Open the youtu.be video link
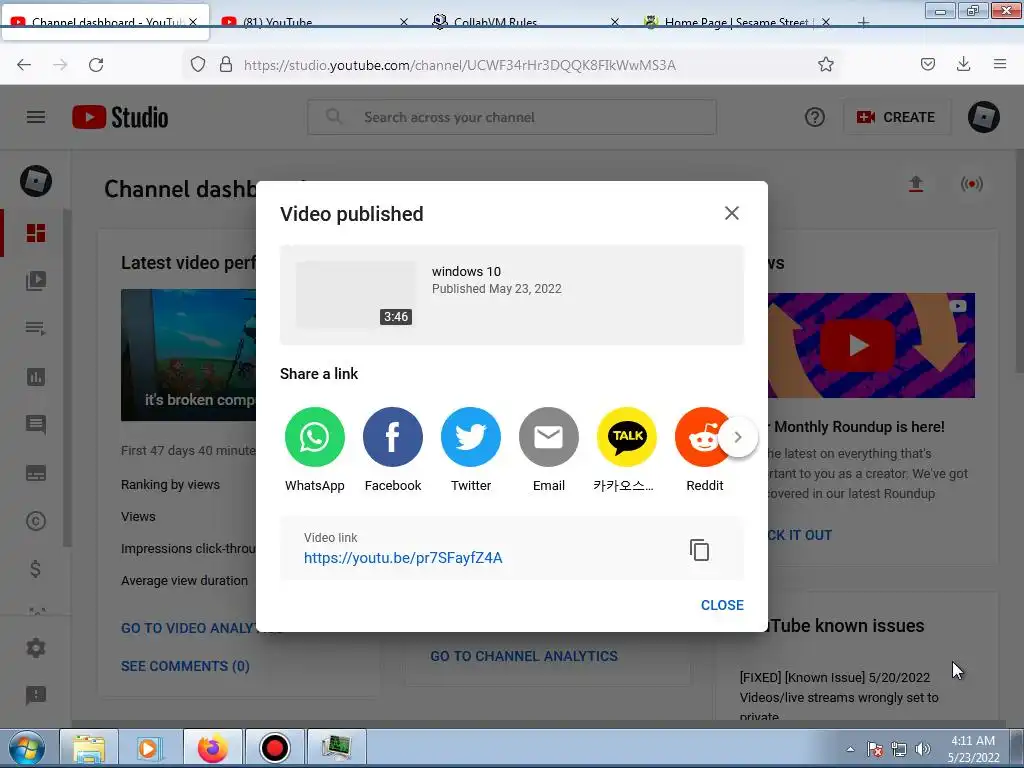 [x=403, y=558]
